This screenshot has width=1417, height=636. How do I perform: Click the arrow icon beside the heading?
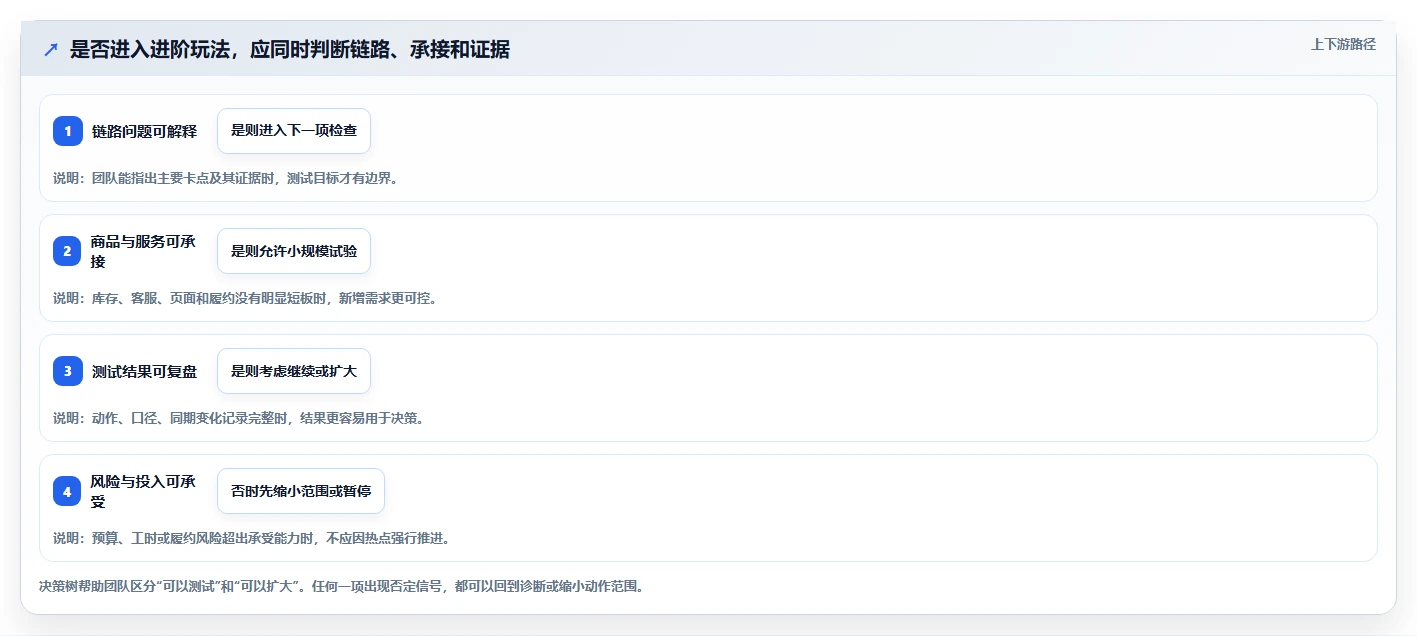pos(51,50)
